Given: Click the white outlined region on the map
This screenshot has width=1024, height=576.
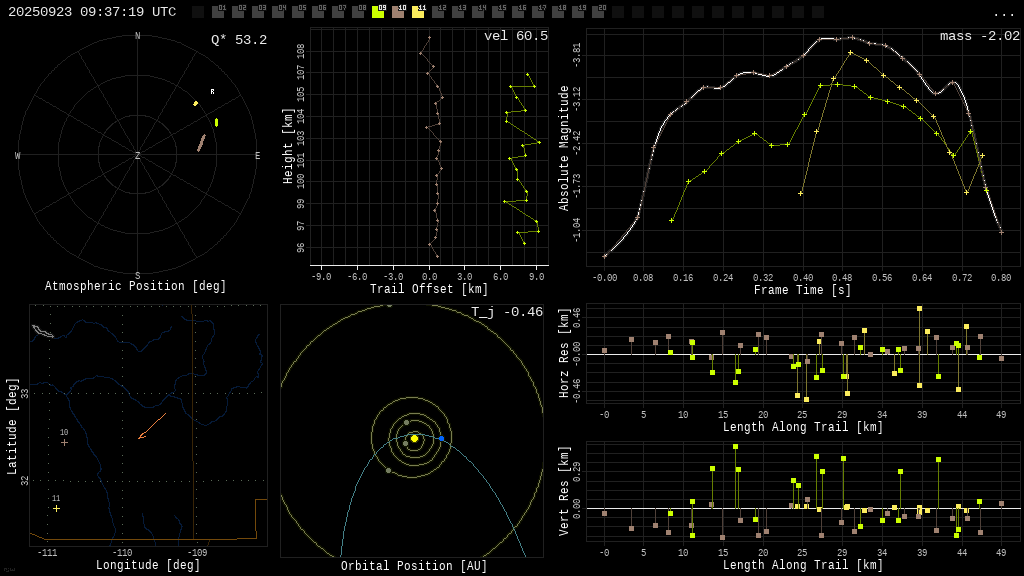Looking at the screenshot, I should [x=42, y=331].
